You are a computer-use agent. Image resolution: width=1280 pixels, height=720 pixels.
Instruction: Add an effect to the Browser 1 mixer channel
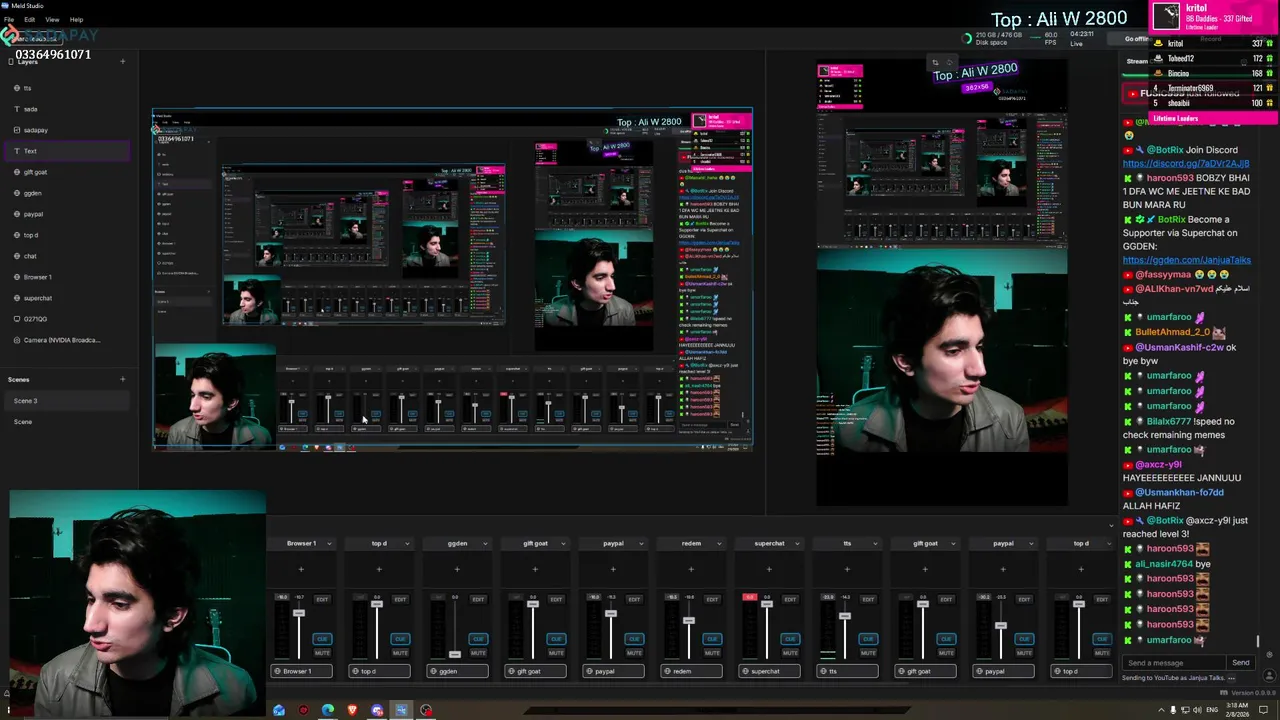coord(301,569)
